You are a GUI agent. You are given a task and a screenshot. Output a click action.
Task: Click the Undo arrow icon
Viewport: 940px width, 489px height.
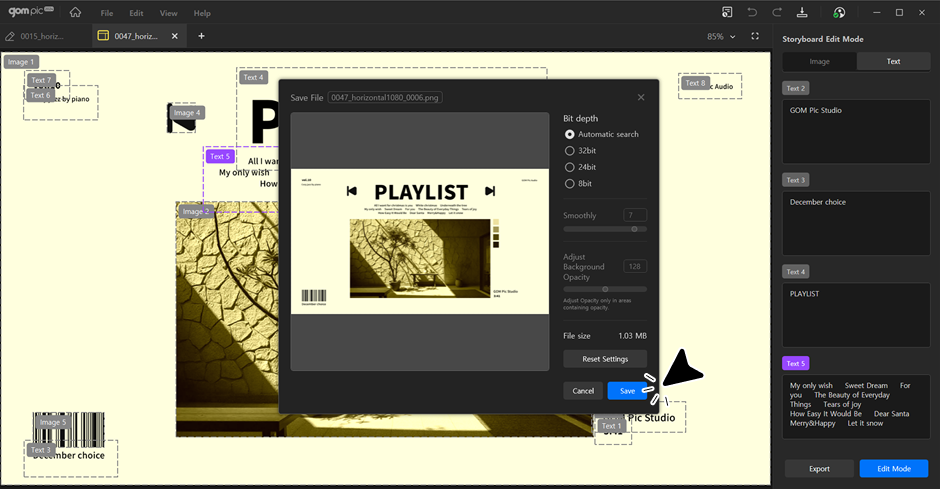(752, 13)
